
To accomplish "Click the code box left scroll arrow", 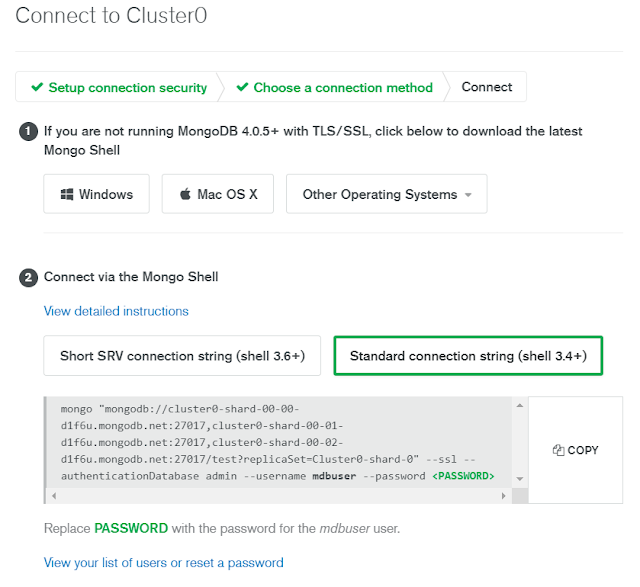I will (x=52, y=496).
